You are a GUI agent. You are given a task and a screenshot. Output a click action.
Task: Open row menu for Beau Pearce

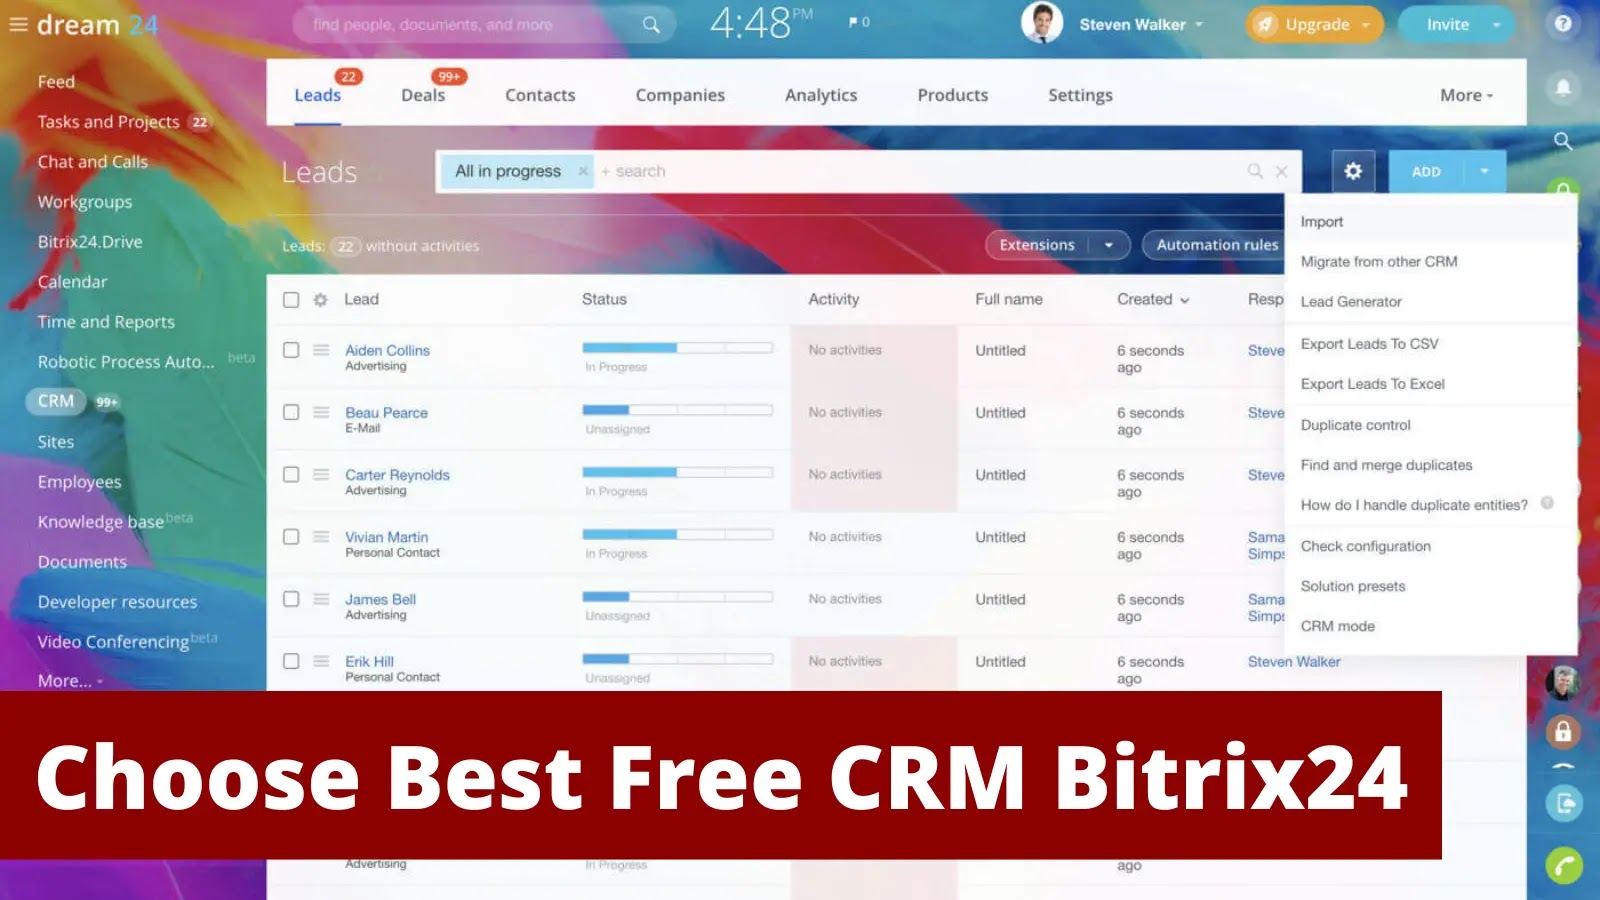coord(321,412)
